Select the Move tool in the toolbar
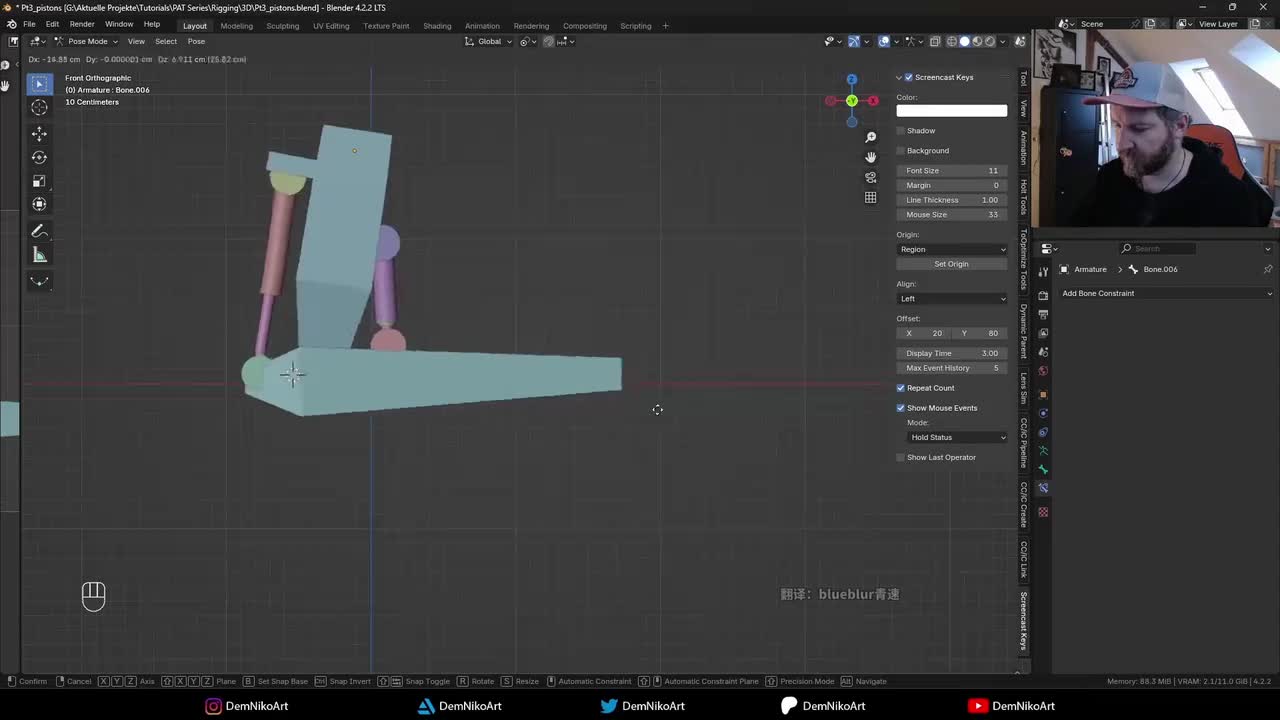 coord(39,133)
